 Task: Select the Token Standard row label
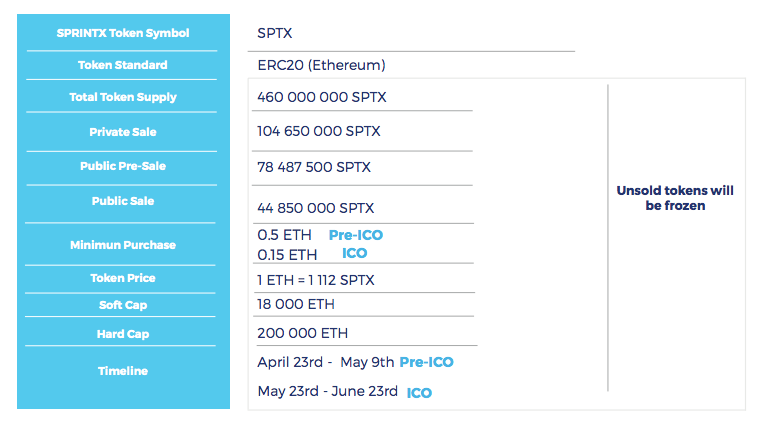point(123,66)
